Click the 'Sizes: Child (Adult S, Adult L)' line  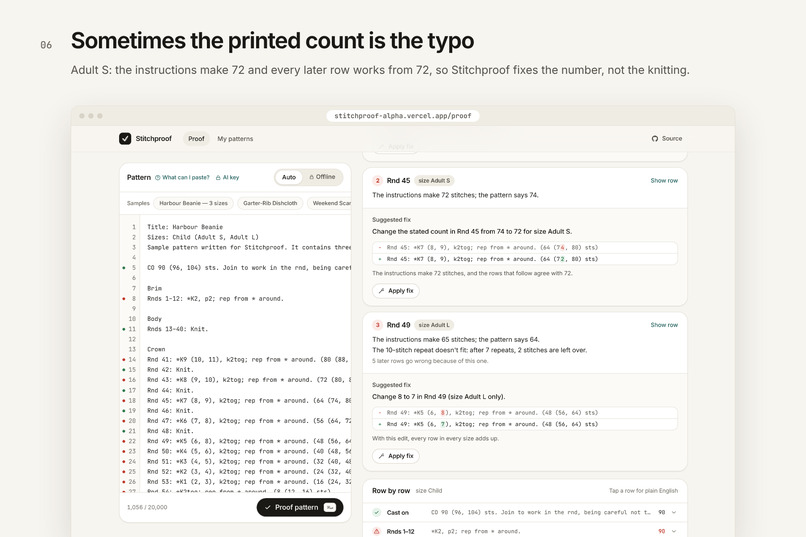pos(203,237)
